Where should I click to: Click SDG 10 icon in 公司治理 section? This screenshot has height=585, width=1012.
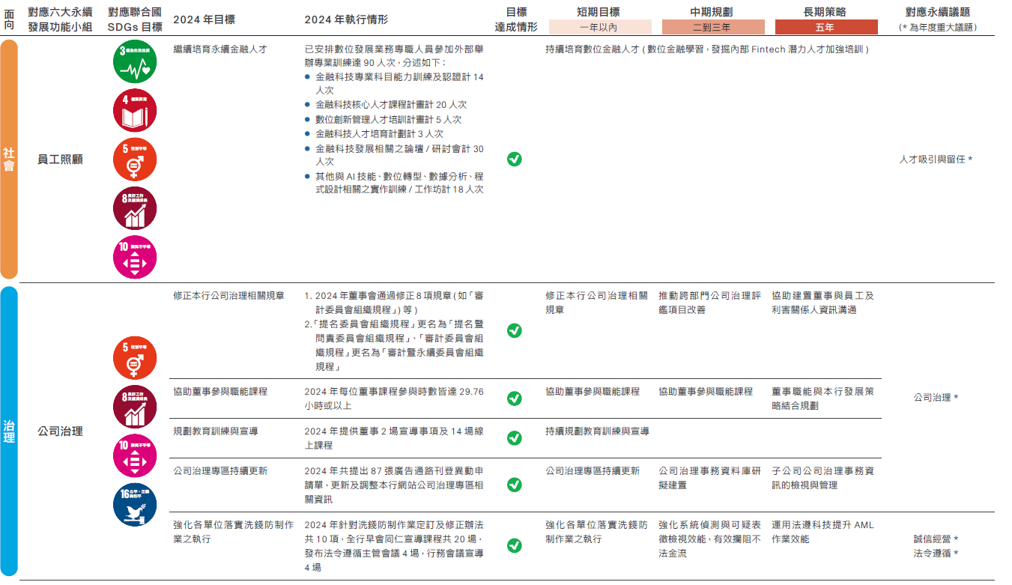coord(135,456)
